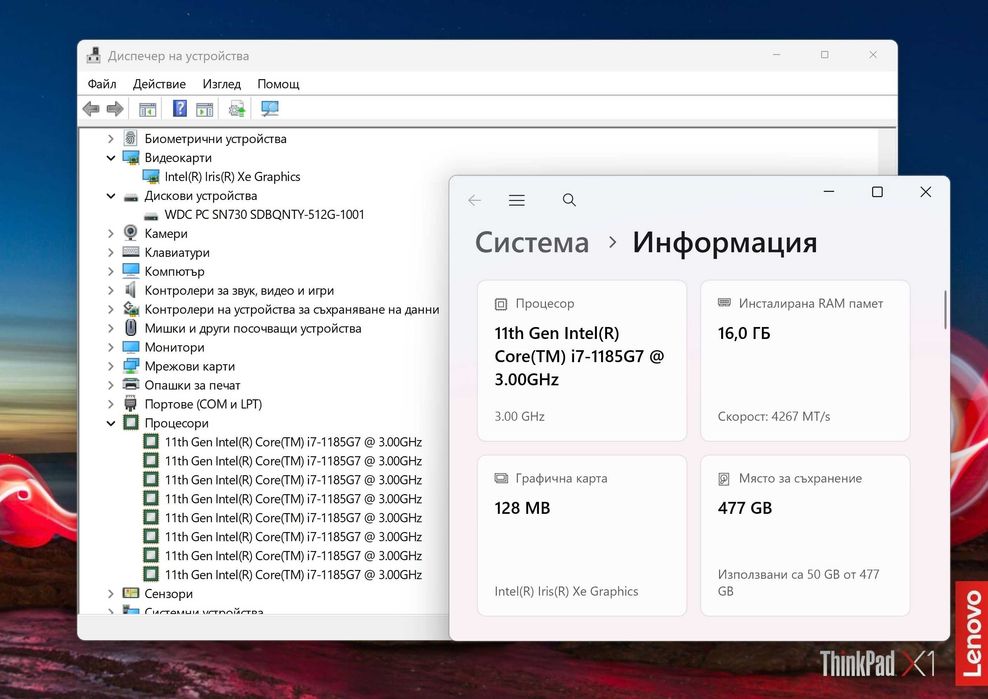The image size is (988, 699).
Task: Click the sound controllers speaker icon
Action: coord(130,289)
